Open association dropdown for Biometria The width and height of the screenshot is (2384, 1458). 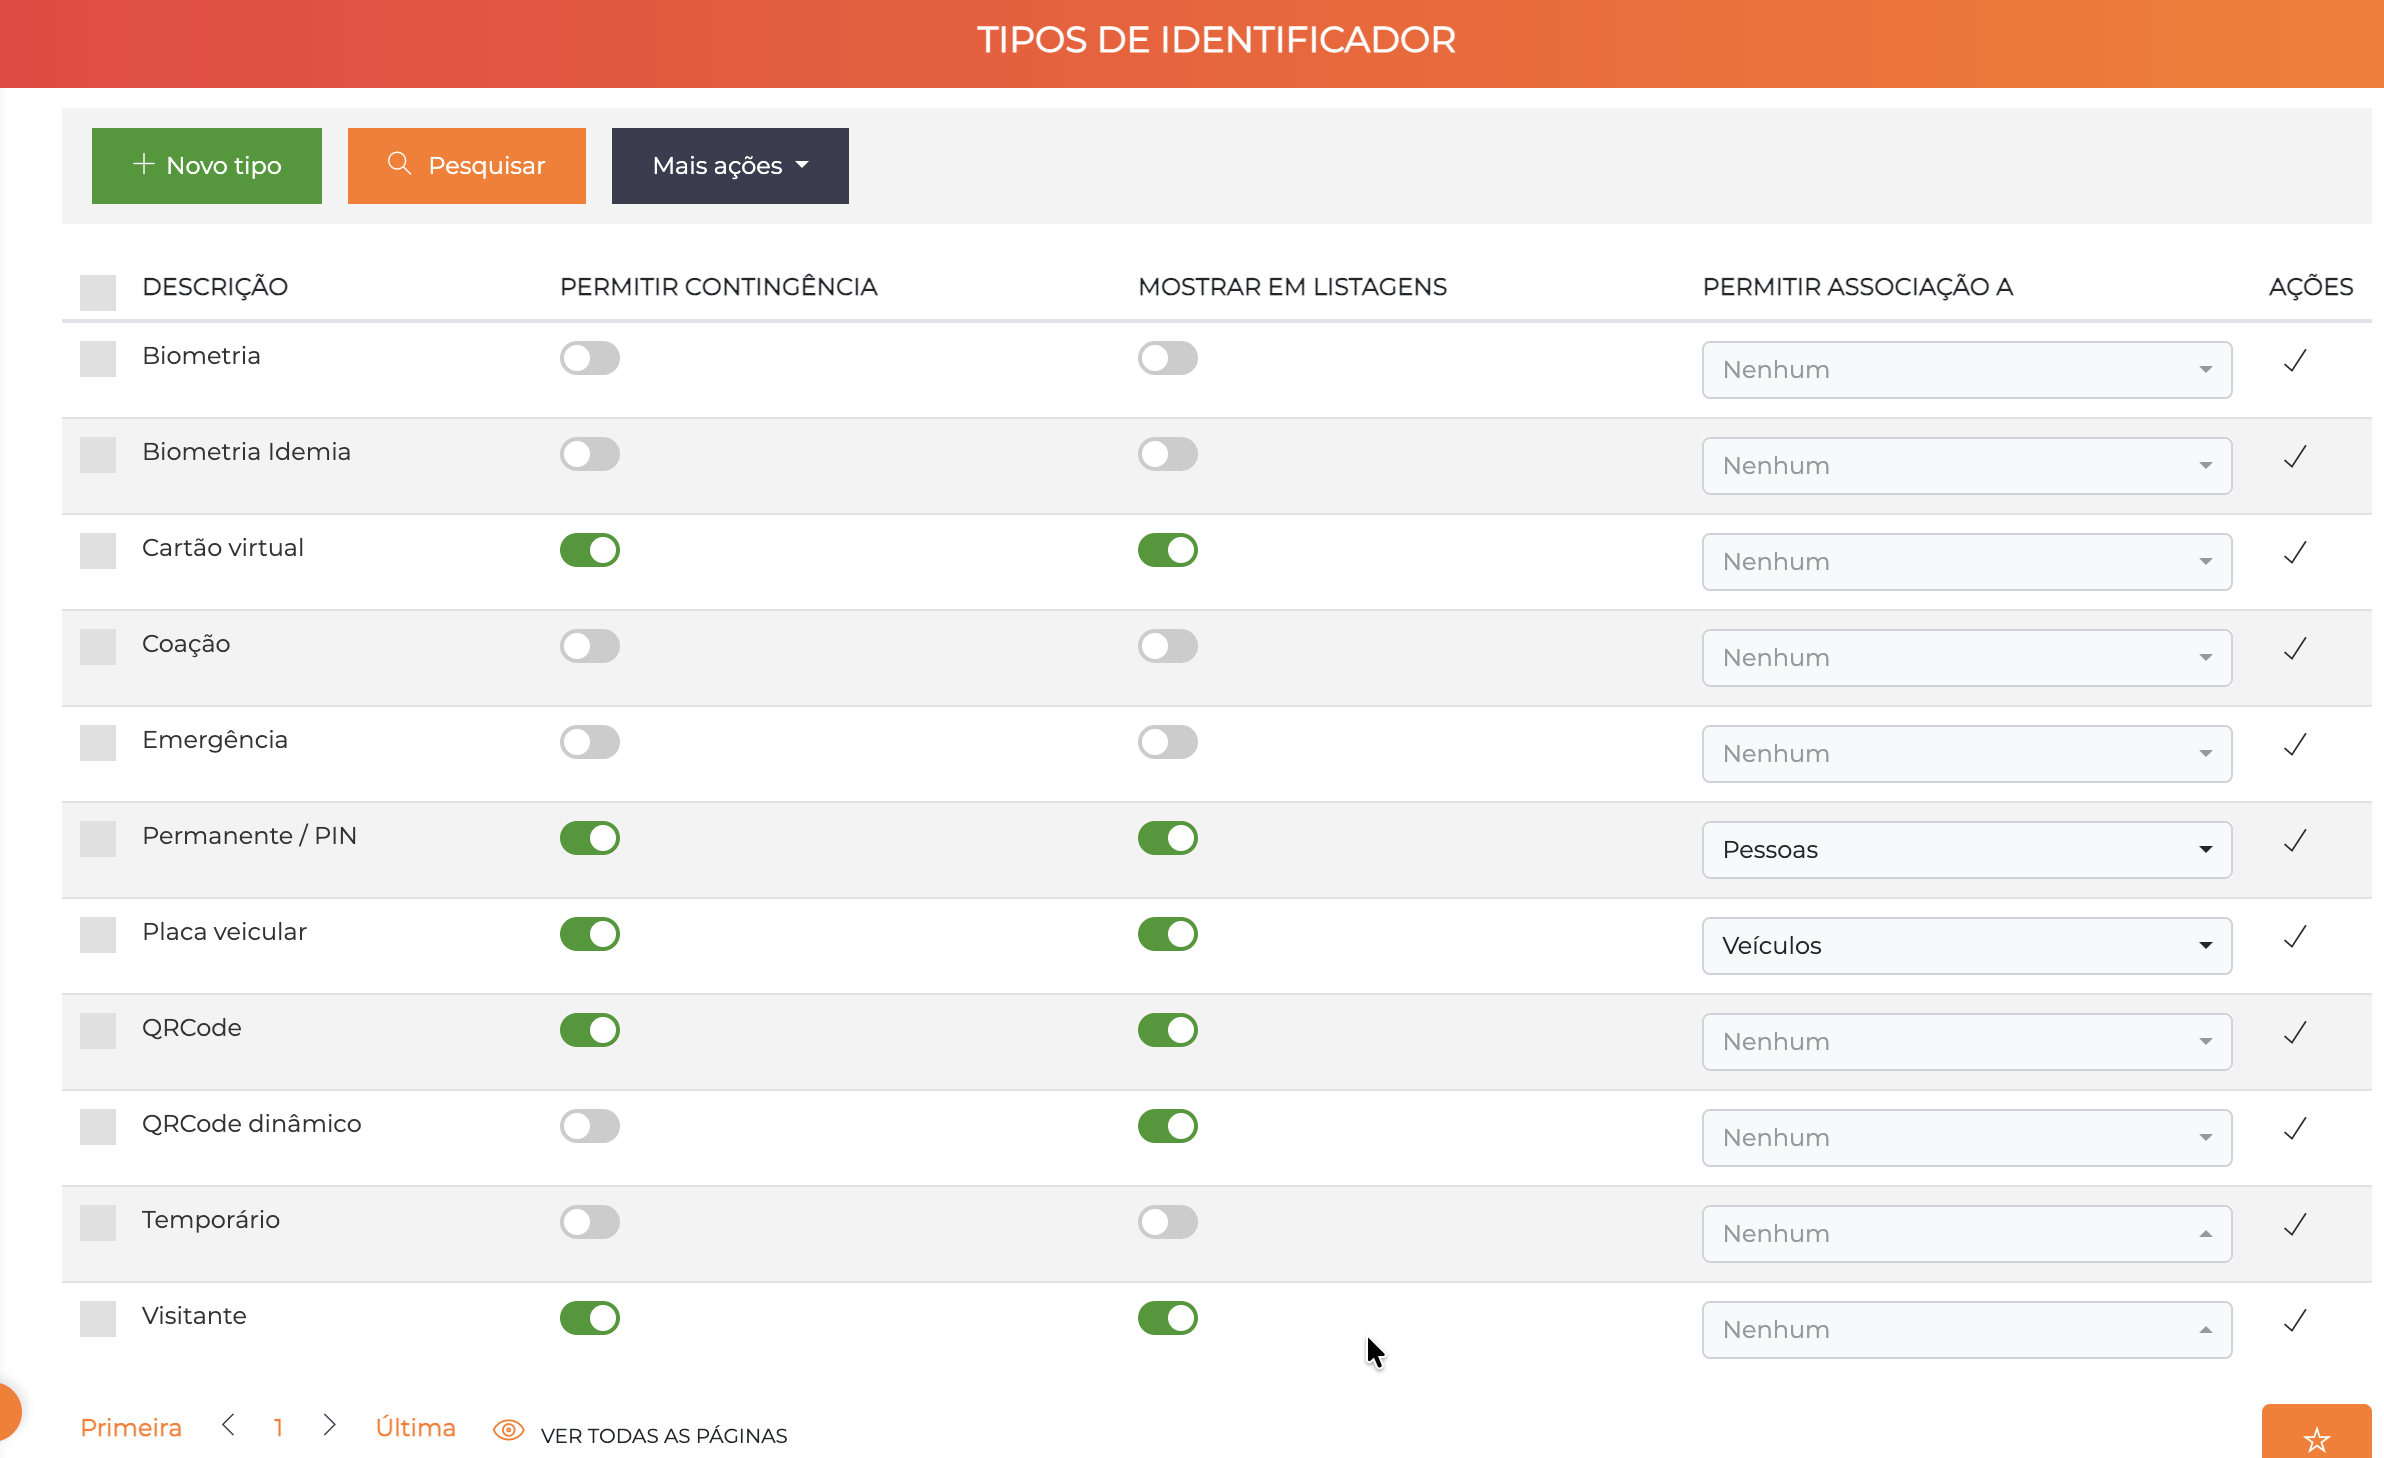tap(1967, 370)
